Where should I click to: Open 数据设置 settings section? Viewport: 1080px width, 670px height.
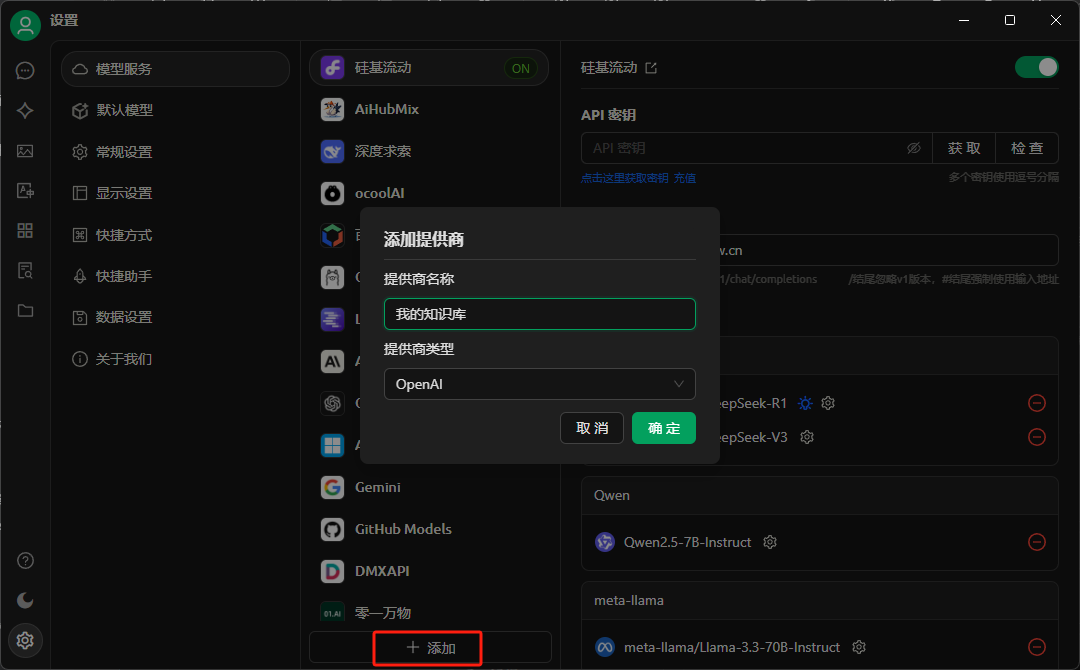point(176,317)
